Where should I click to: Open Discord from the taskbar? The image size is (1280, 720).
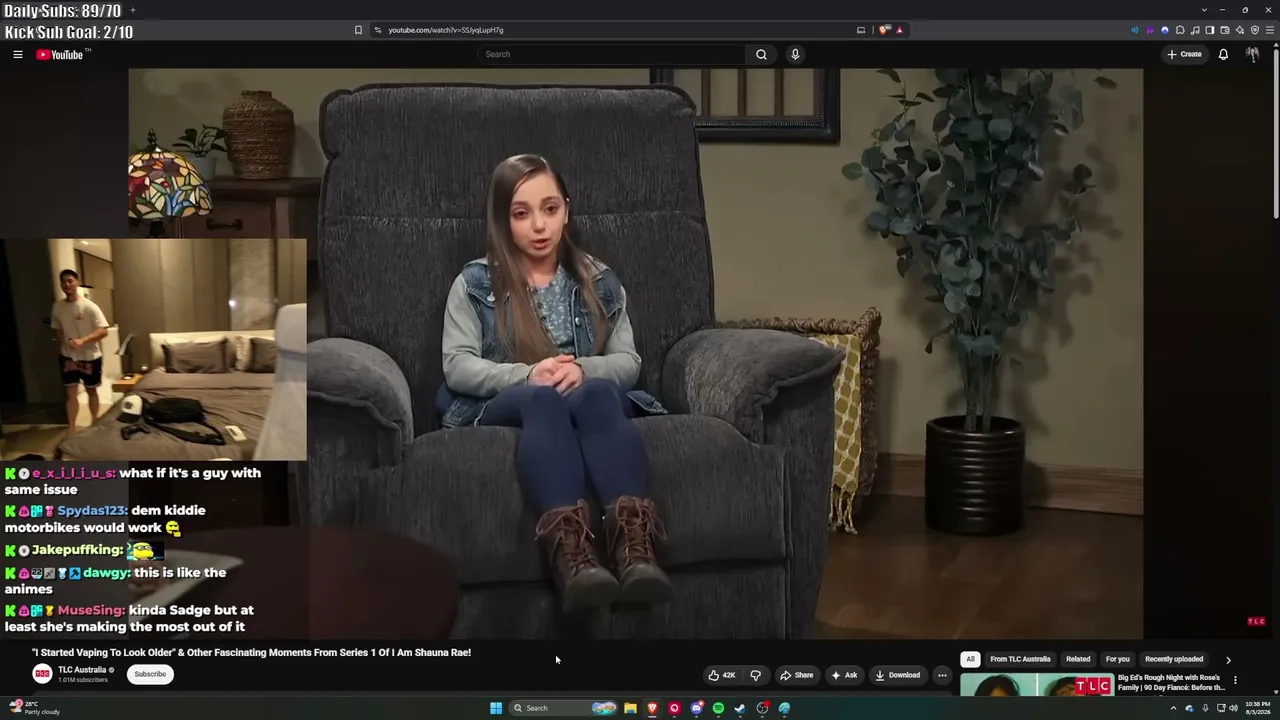tap(697, 708)
